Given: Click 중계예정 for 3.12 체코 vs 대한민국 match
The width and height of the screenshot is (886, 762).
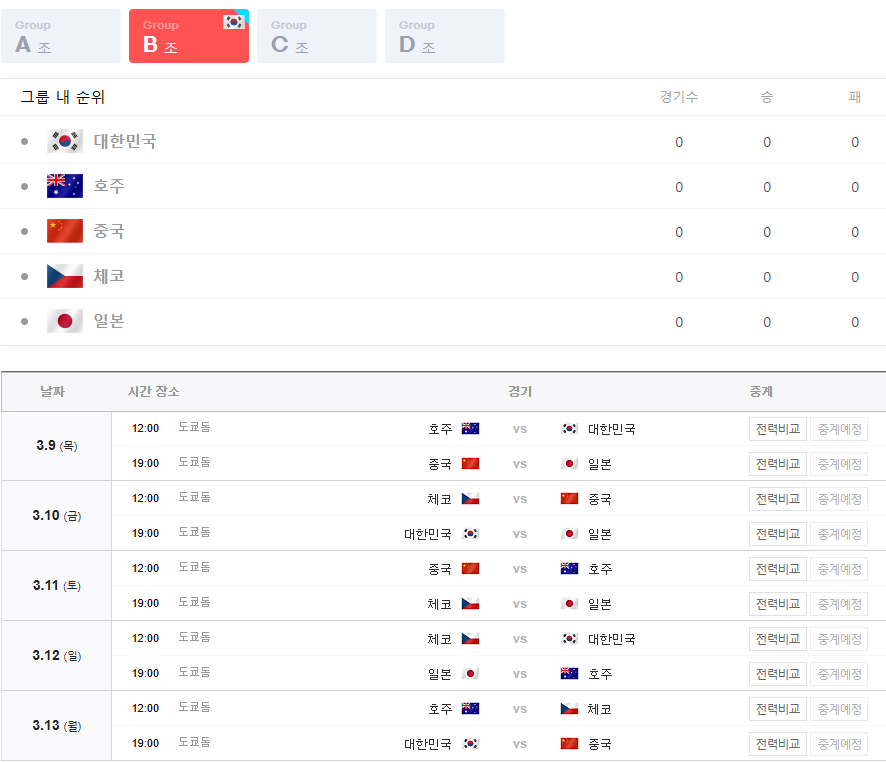Looking at the screenshot, I should coord(839,639).
